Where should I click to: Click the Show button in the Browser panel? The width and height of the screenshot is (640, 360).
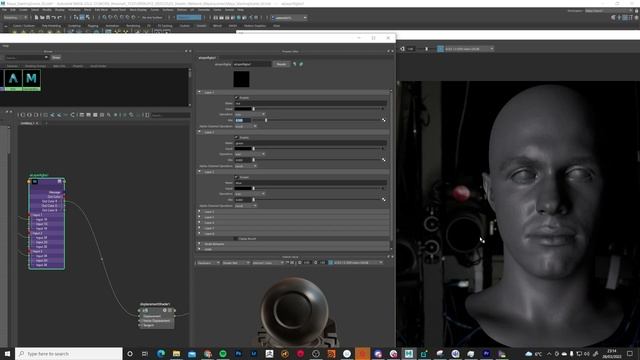56,58
